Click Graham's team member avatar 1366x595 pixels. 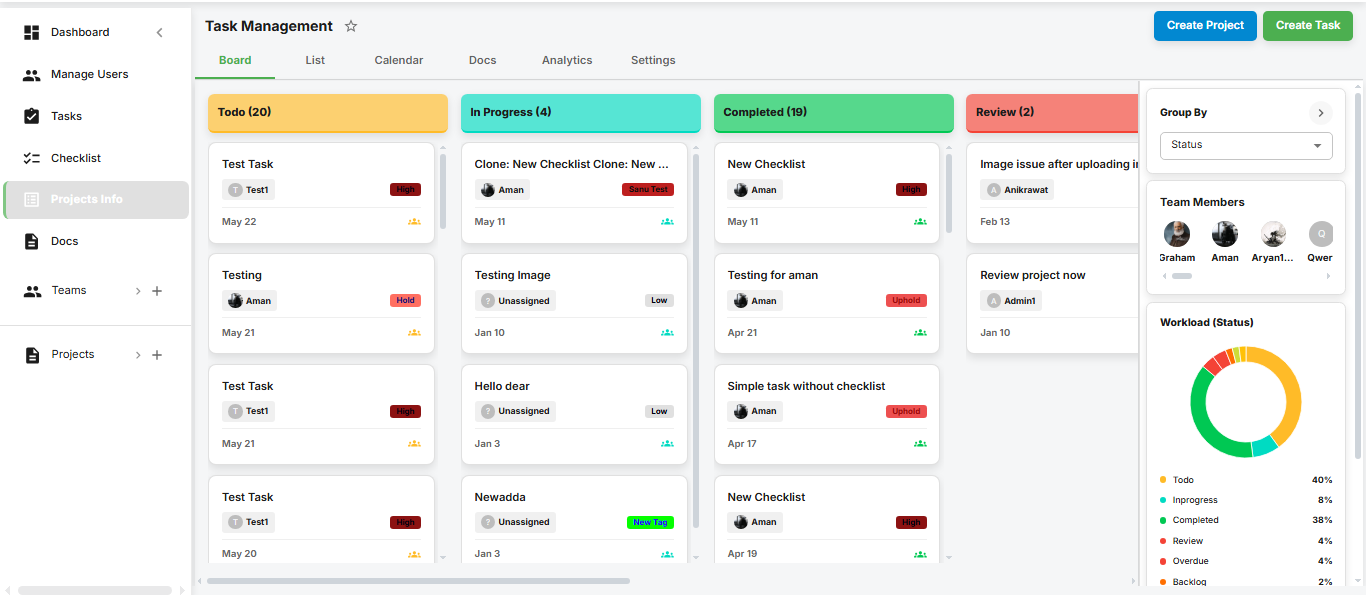1177,234
